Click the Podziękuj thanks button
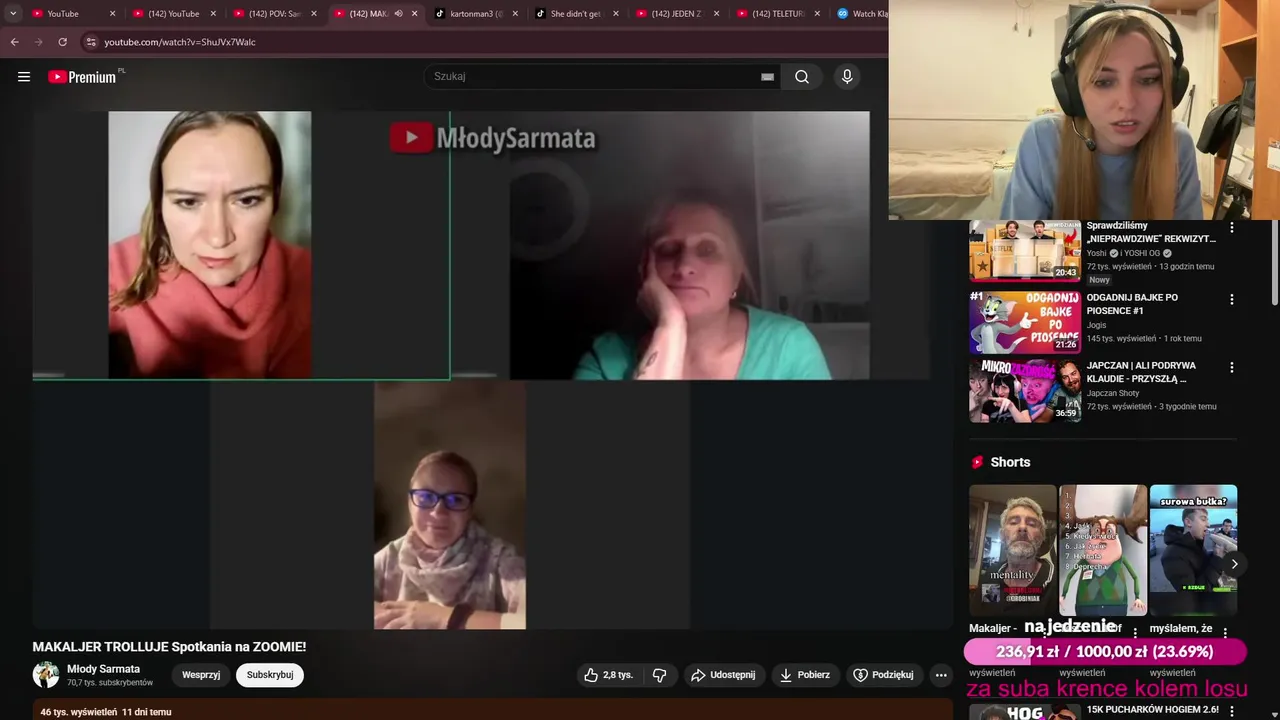The height and width of the screenshot is (720, 1280). pyautogui.click(x=883, y=675)
